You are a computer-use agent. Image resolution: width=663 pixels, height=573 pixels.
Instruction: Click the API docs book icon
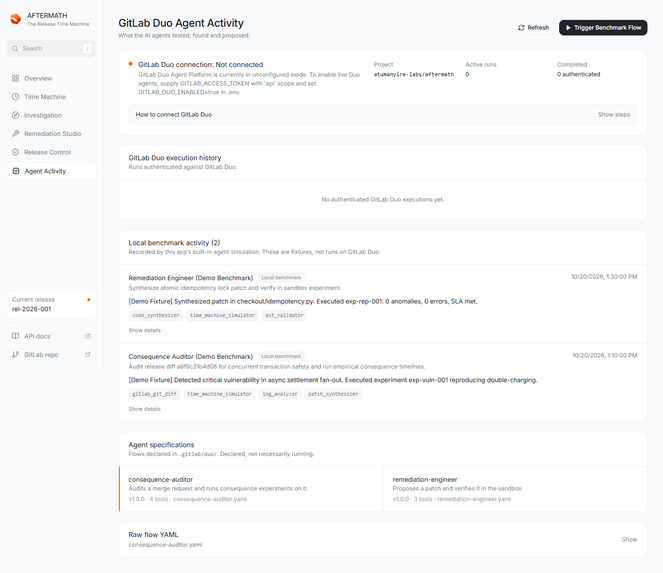[16, 336]
